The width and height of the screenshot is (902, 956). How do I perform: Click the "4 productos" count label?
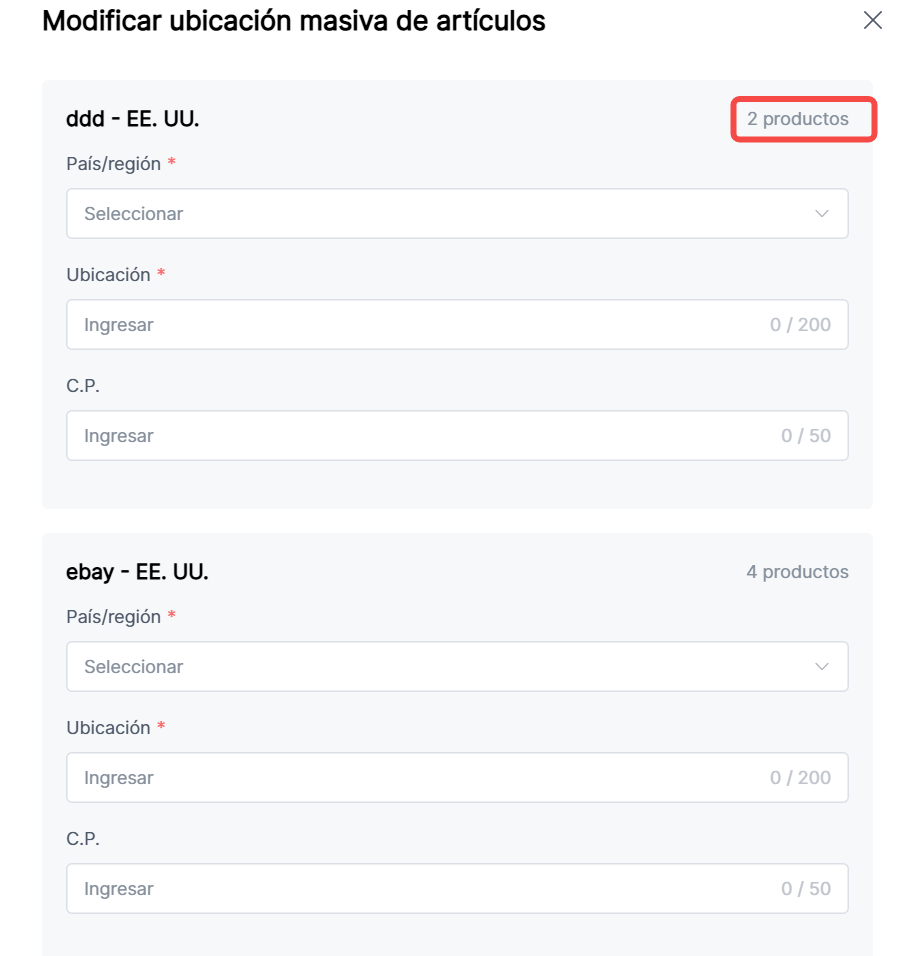797,572
